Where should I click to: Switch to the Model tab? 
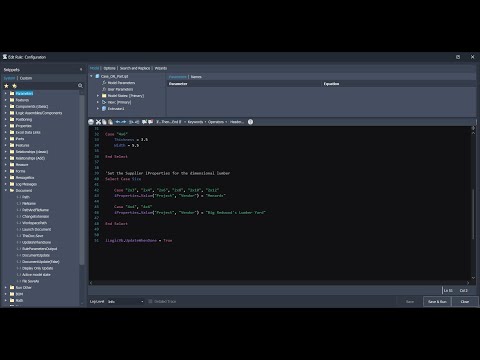coord(95,68)
